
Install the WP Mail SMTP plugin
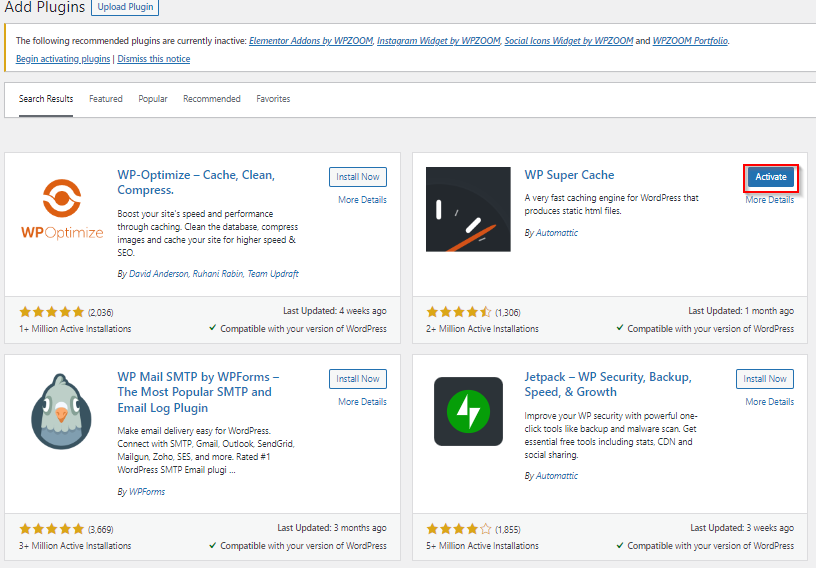(x=358, y=379)
